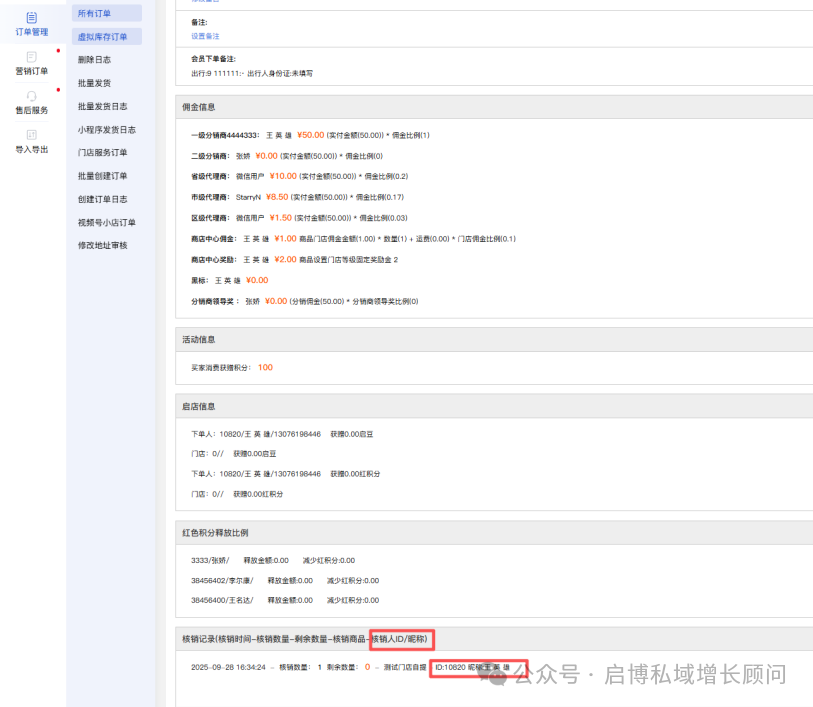The width and height of the screenshot is (813, 707).
Task: Select 所有订单 menu item
Action: coord(95,13)
